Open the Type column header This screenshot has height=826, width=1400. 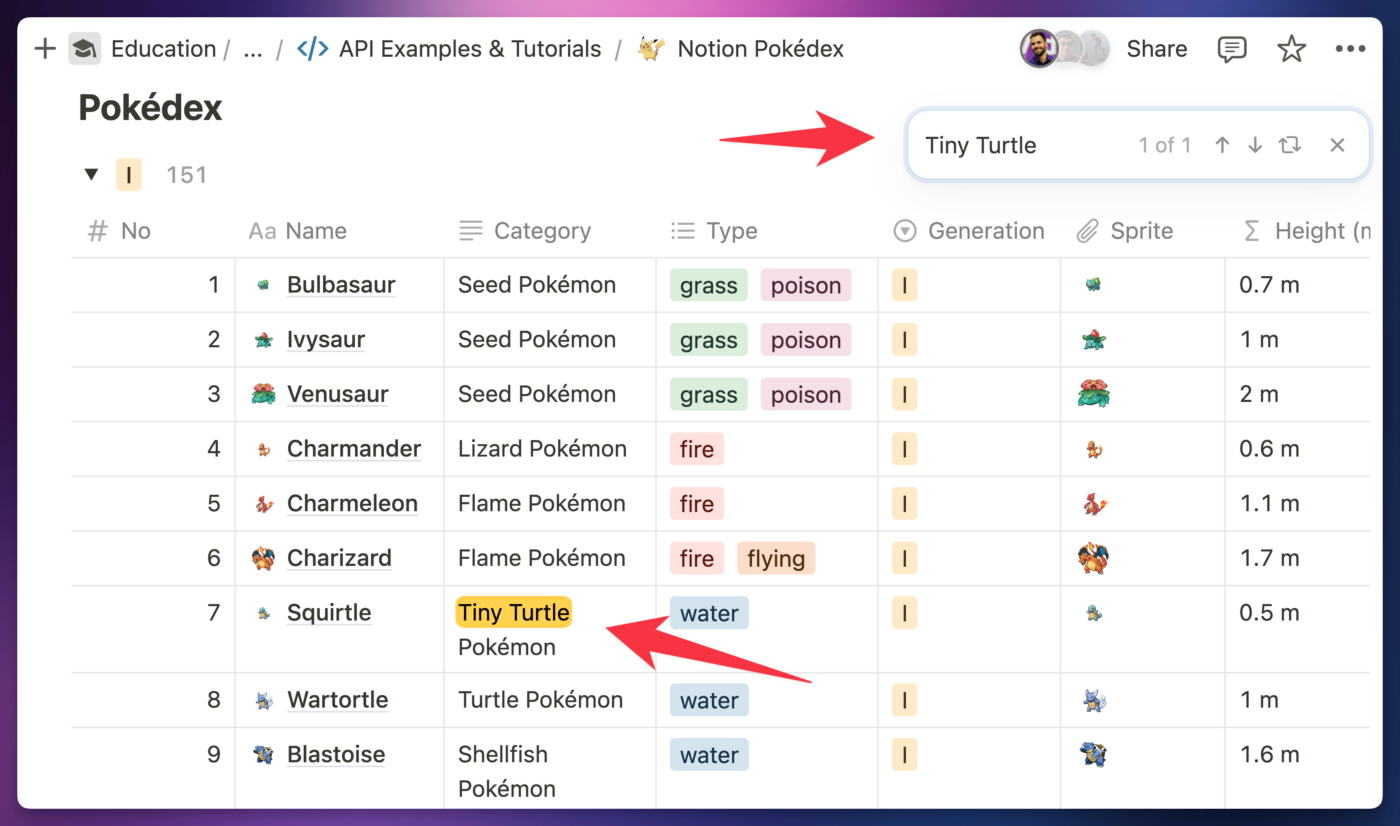pyautogui.click(x=715, y=231)
